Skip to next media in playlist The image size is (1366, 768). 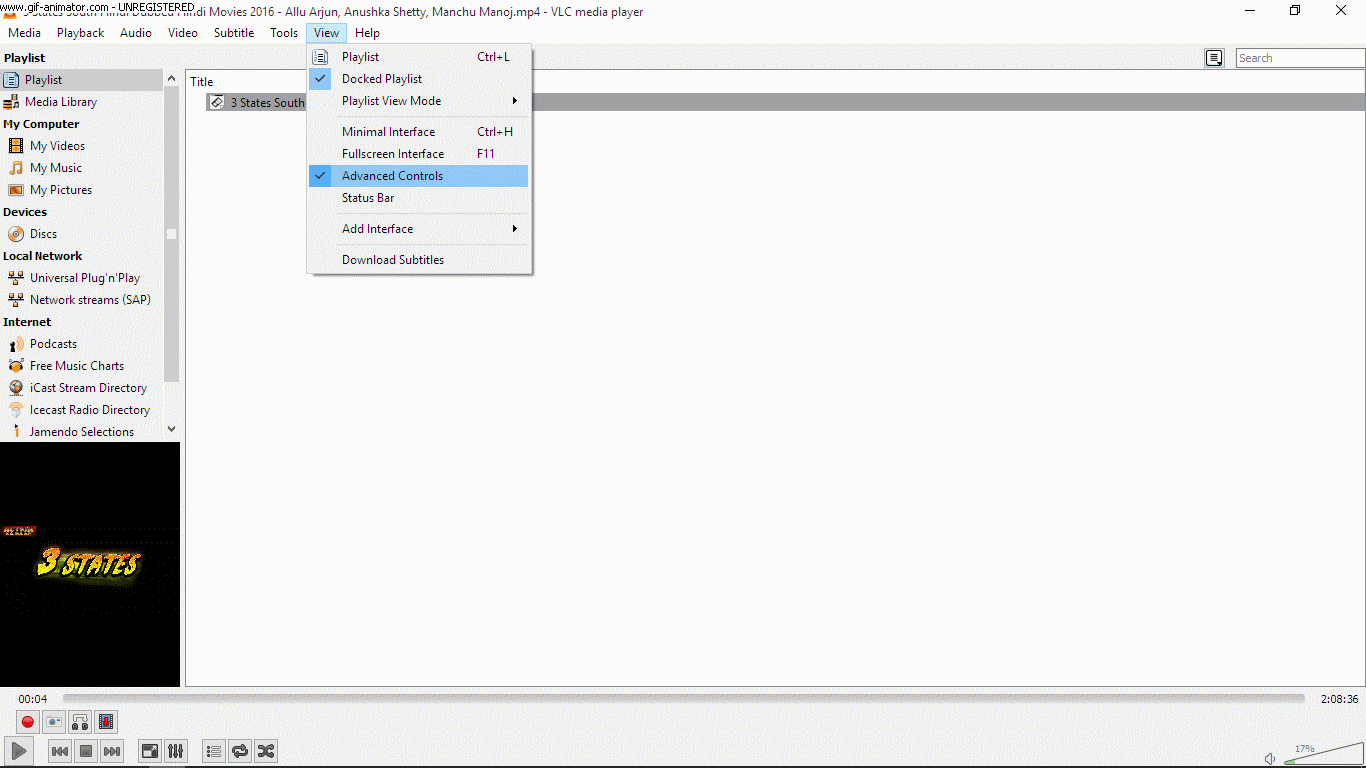(112, 751)
